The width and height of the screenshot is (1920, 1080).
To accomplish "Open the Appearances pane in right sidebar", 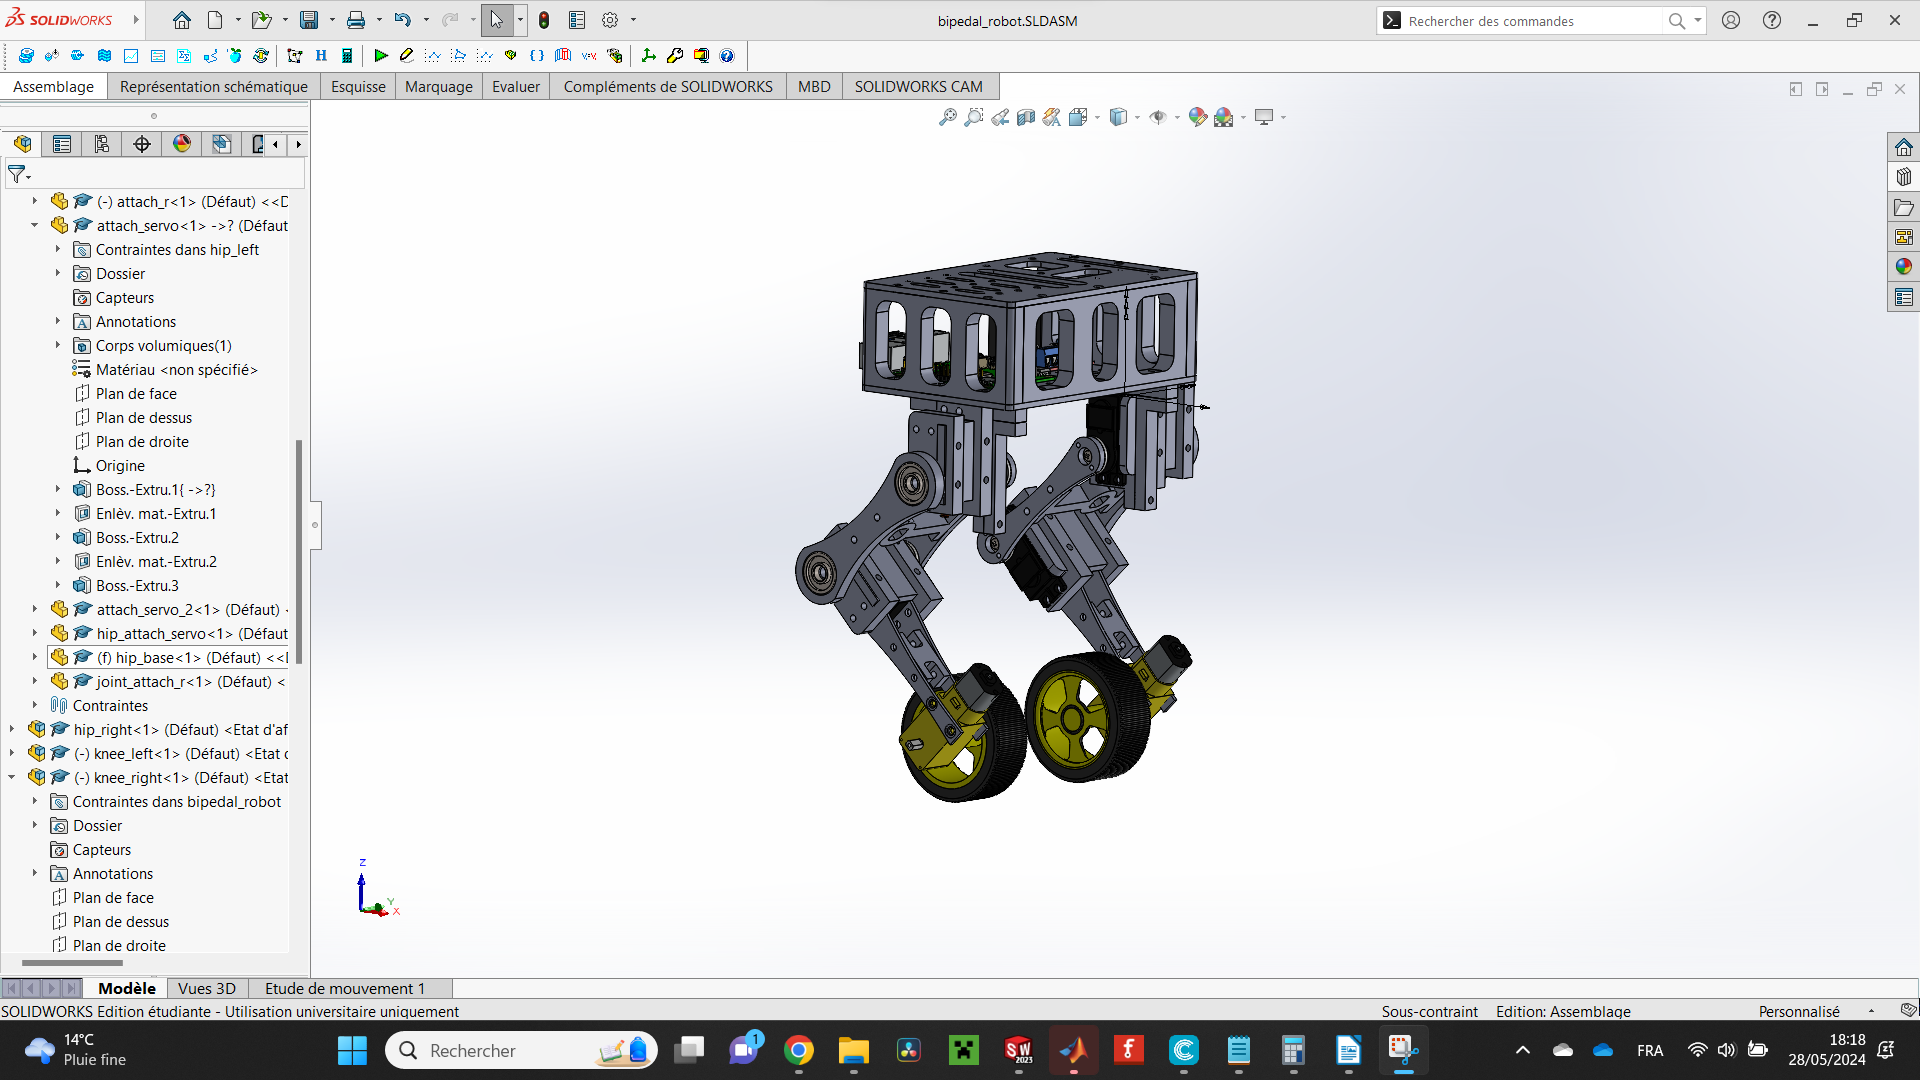I will point(1903,267).
